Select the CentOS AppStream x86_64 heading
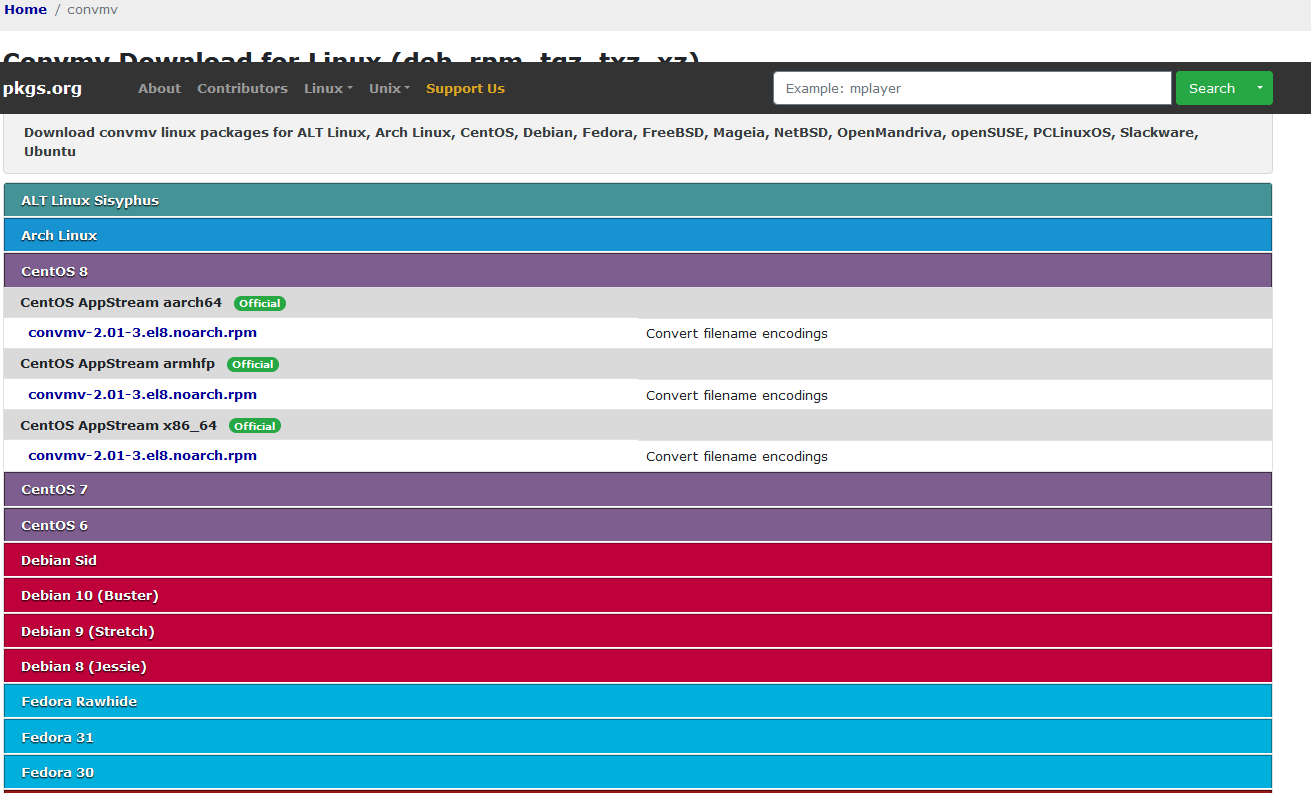 (x=119, y=425)
